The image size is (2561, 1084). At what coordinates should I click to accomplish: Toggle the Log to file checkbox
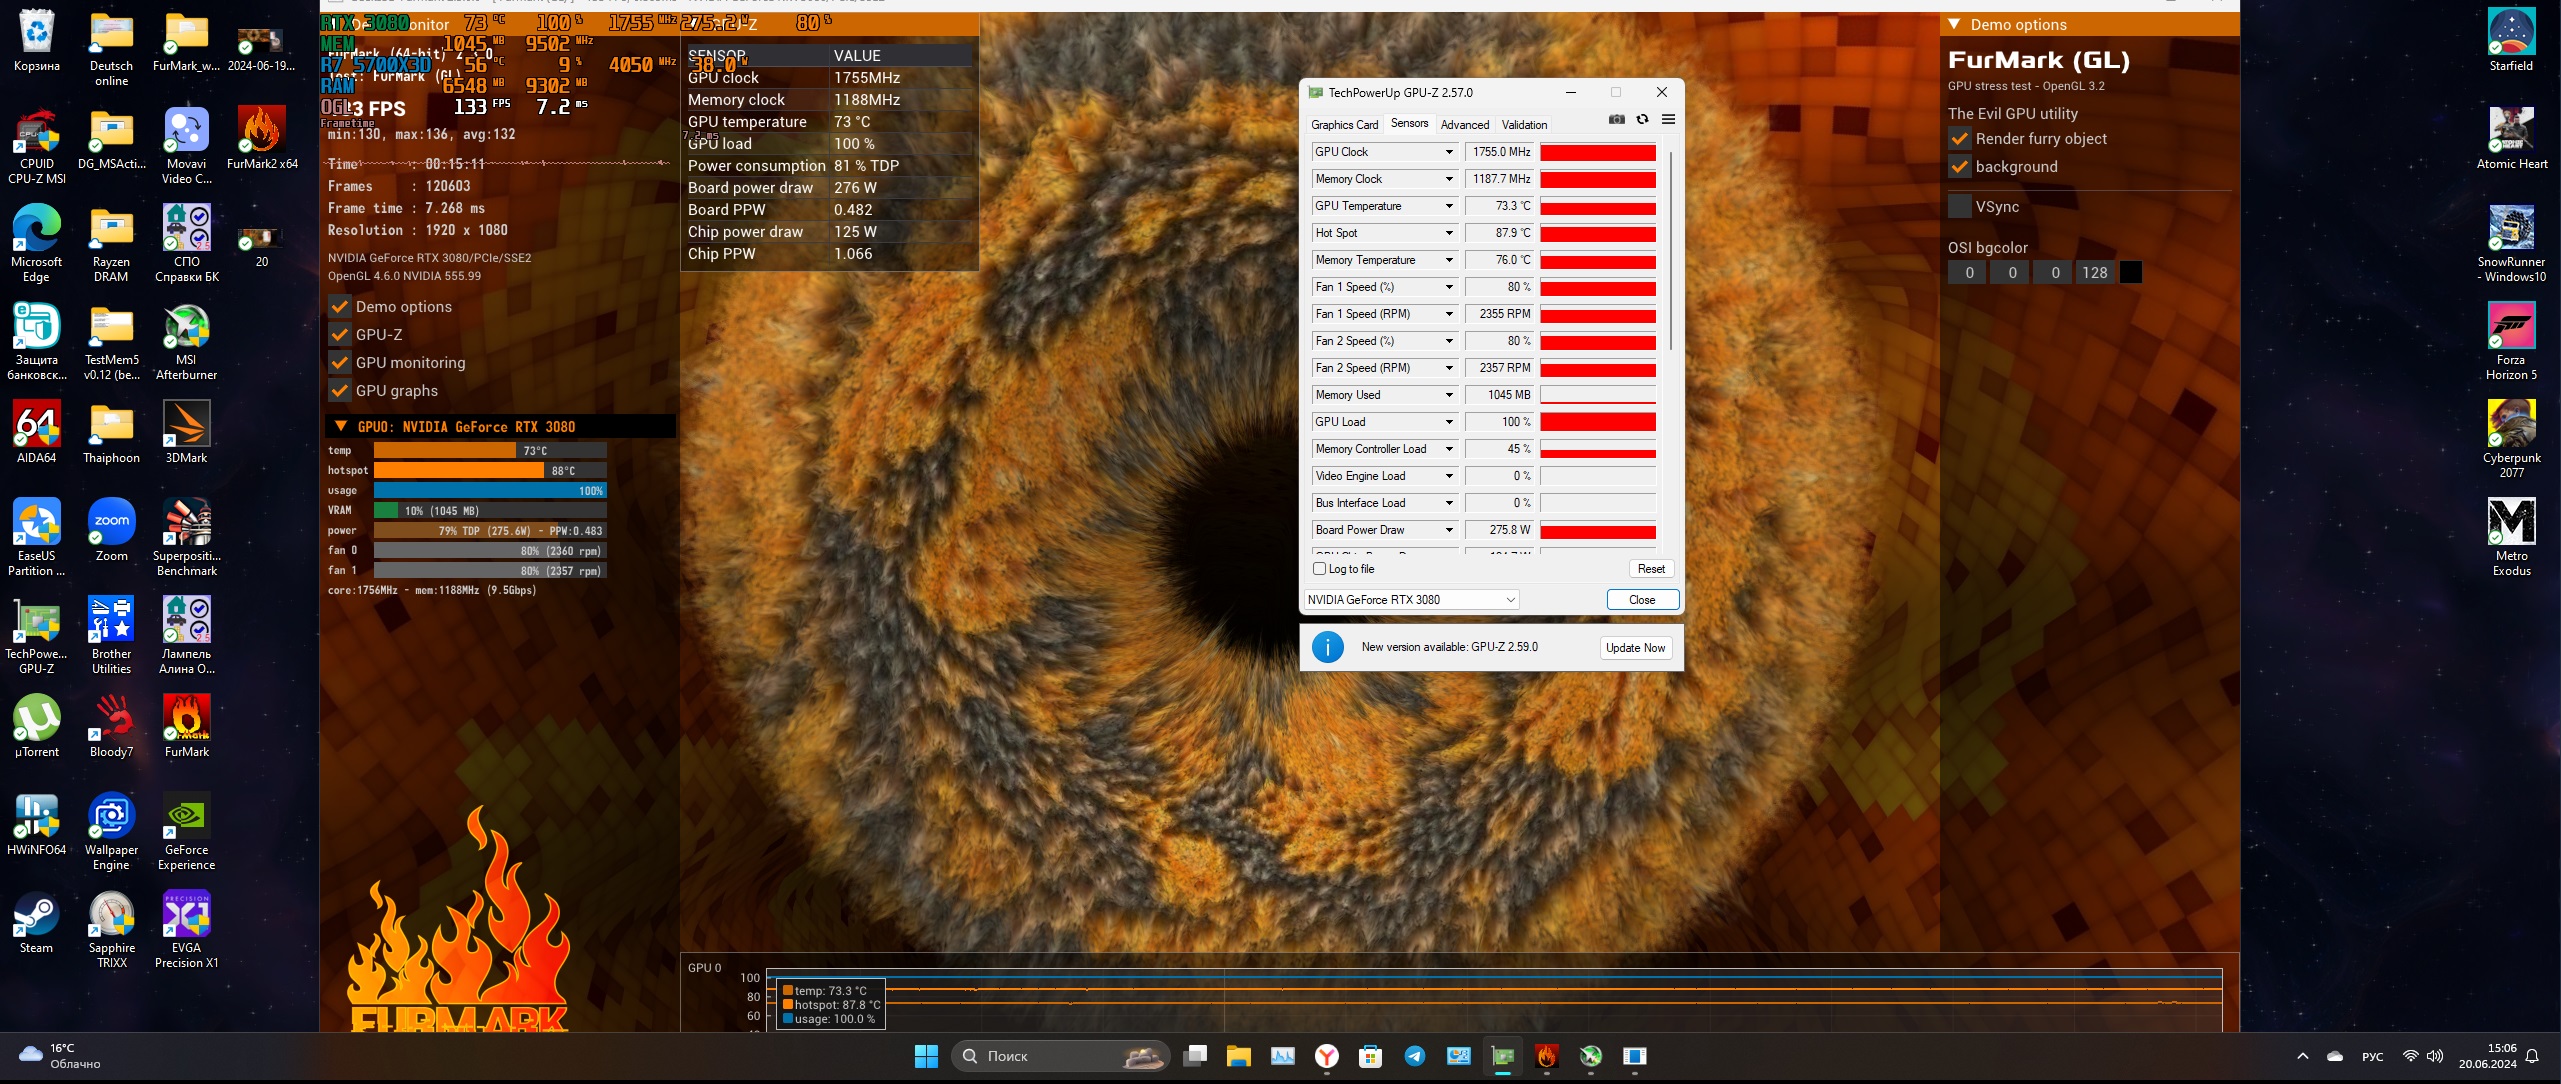(1319, 569)
